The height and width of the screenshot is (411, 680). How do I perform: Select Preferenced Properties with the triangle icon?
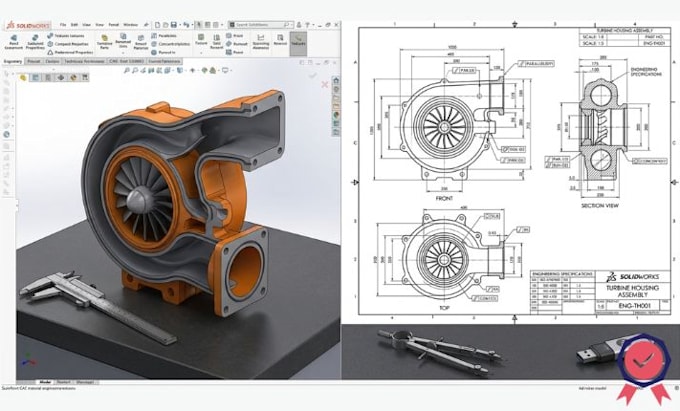pyautogui.click(x=71, y=52)
